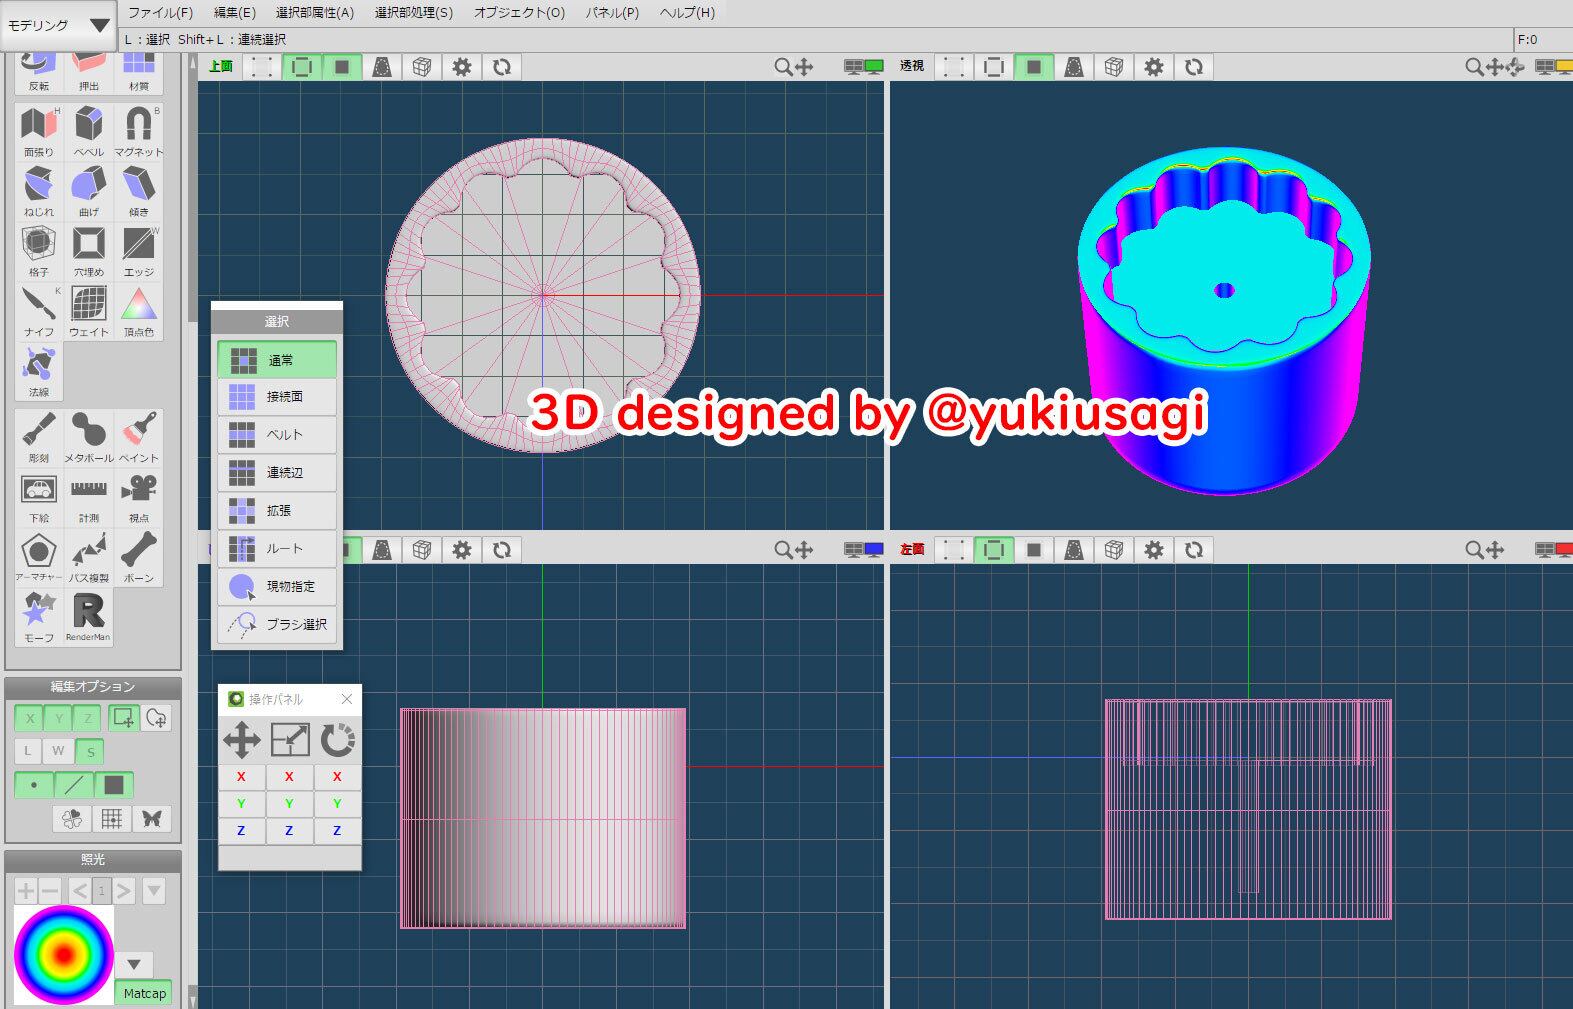Select the Bone (ボーン) tool
This screenshot has width=1573, height=1009.
pyautogui.click(x=138, y=556)
